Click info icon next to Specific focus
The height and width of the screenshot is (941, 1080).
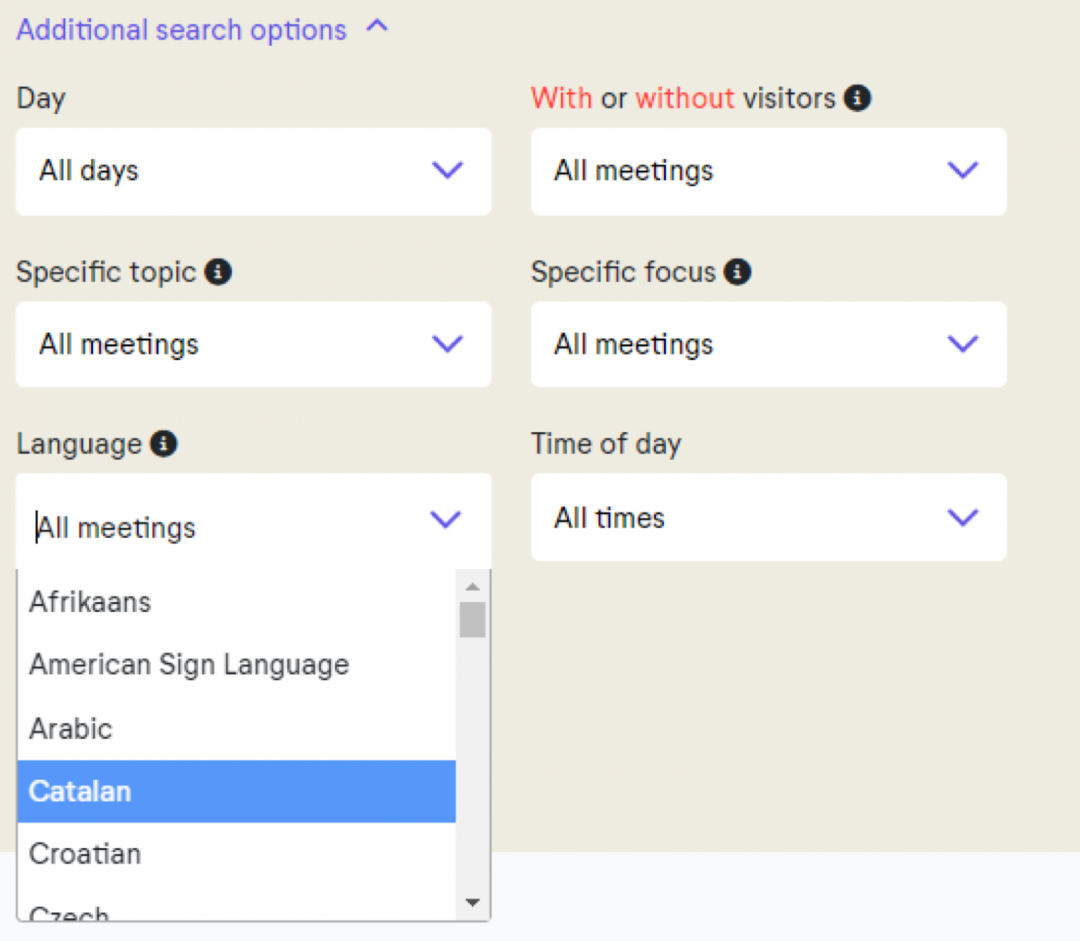(737, 272)
